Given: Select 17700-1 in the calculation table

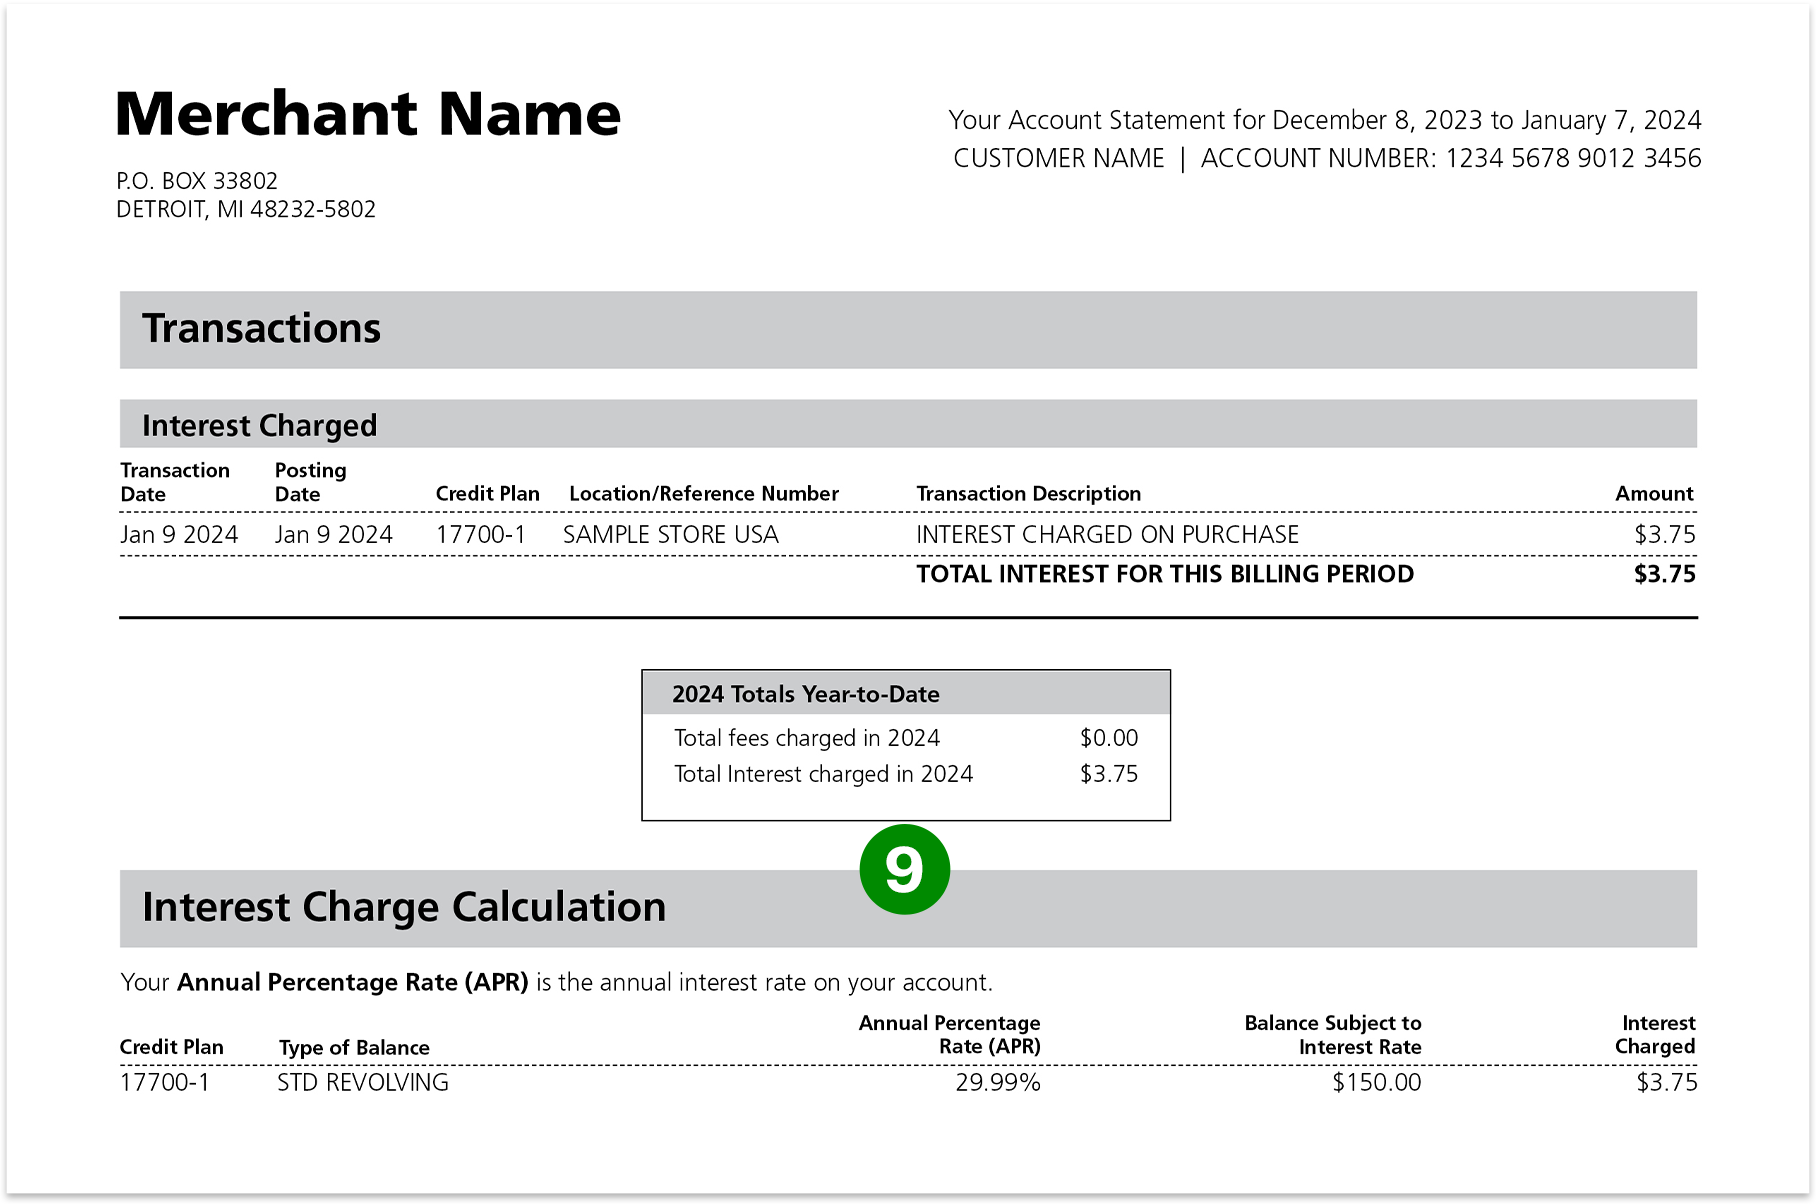Looking at the screenshot, I should click(x=165, y=1082).
